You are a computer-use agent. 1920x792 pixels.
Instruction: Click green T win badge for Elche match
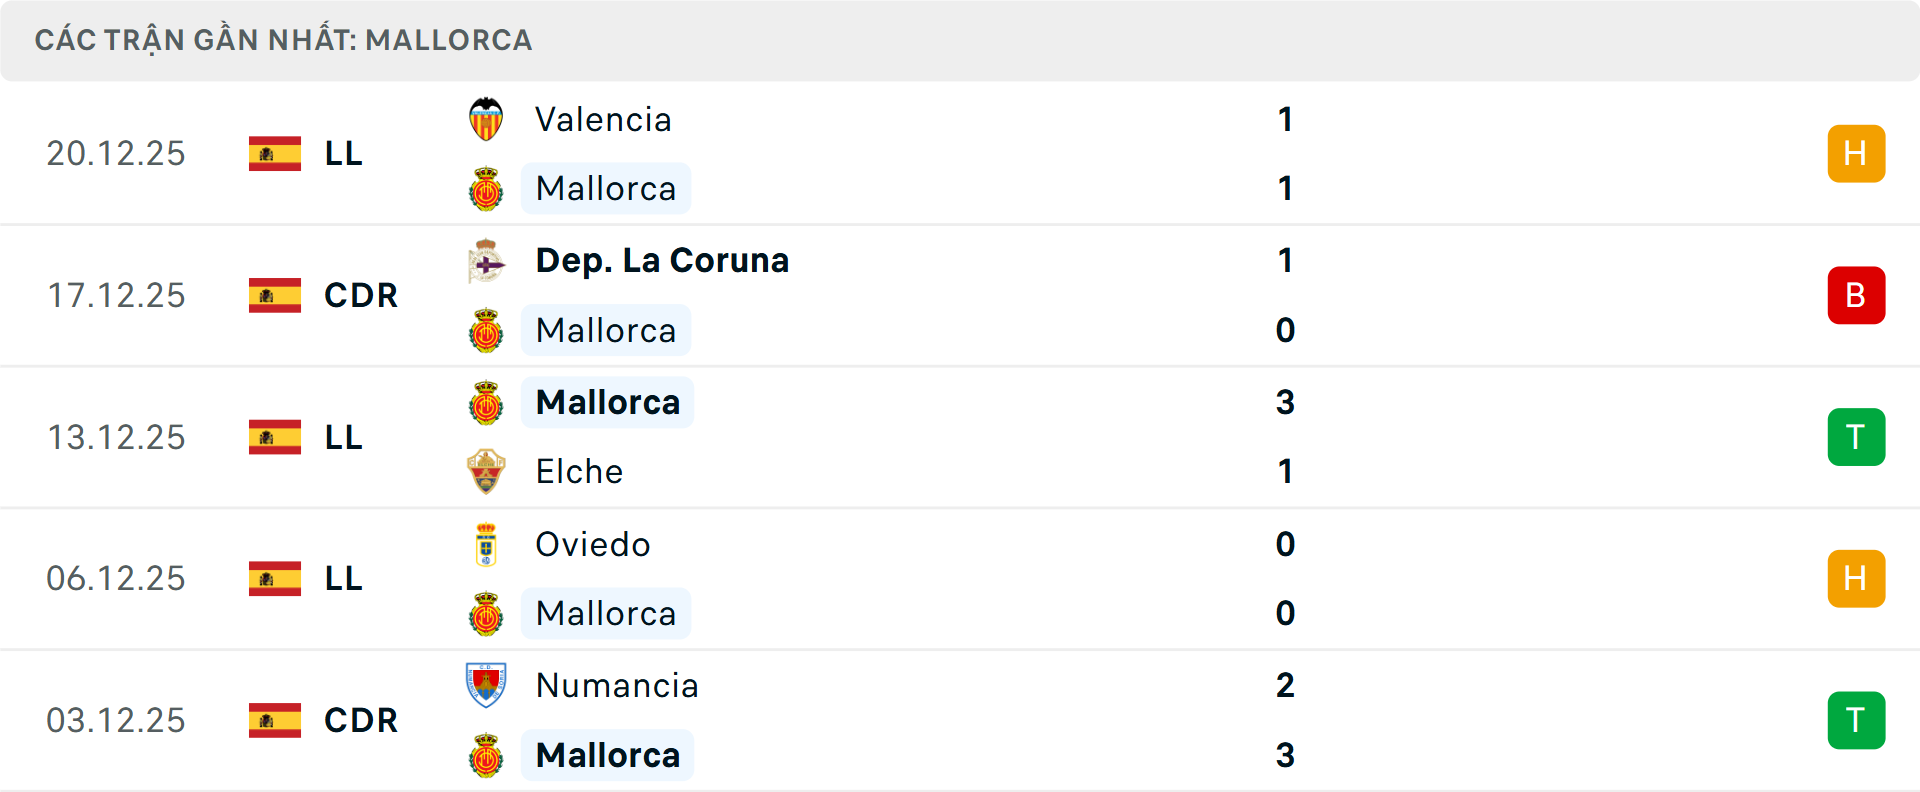(1856, 437)
